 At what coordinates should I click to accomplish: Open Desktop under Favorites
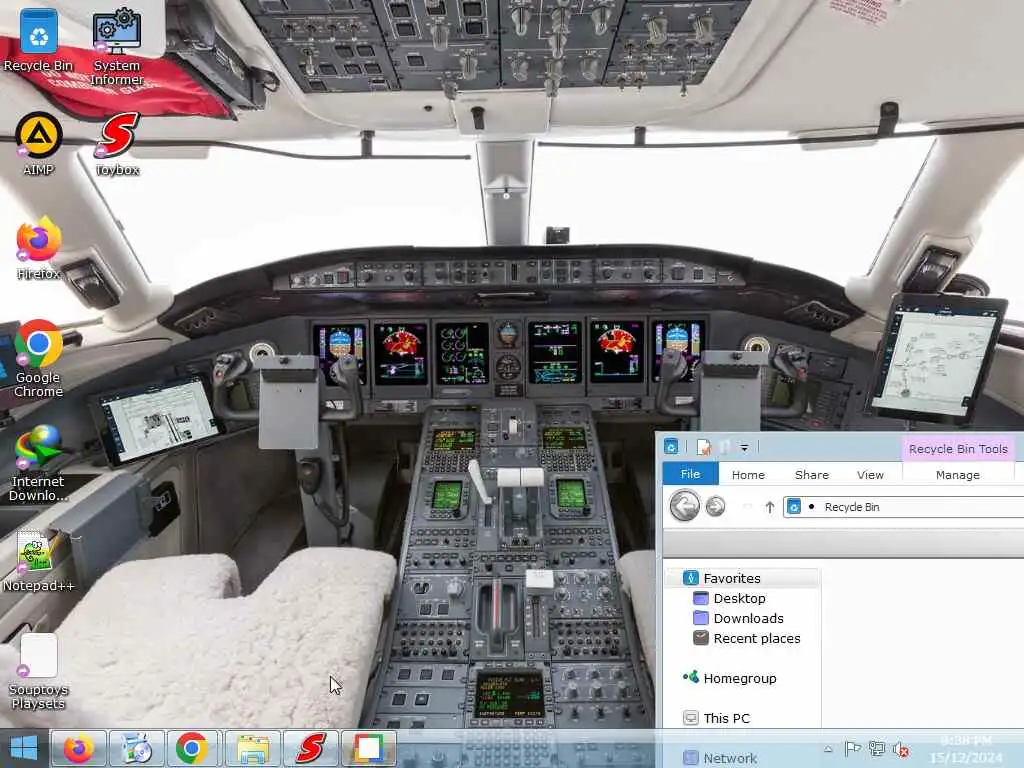pos(739,598)
